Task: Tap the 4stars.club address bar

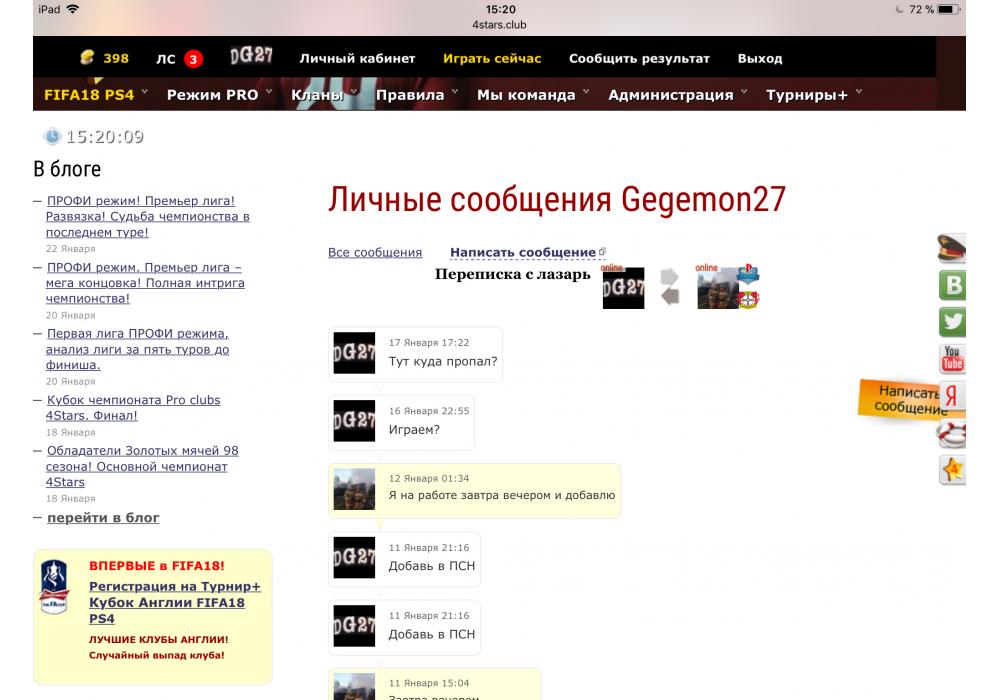Action: point(499,25)
